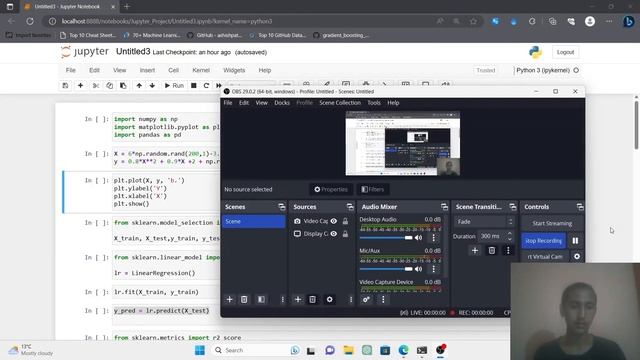The height and width of the screenshot is (360, 640).
Task: Lock the Video Capture source
Action: [x=345, y=221]
